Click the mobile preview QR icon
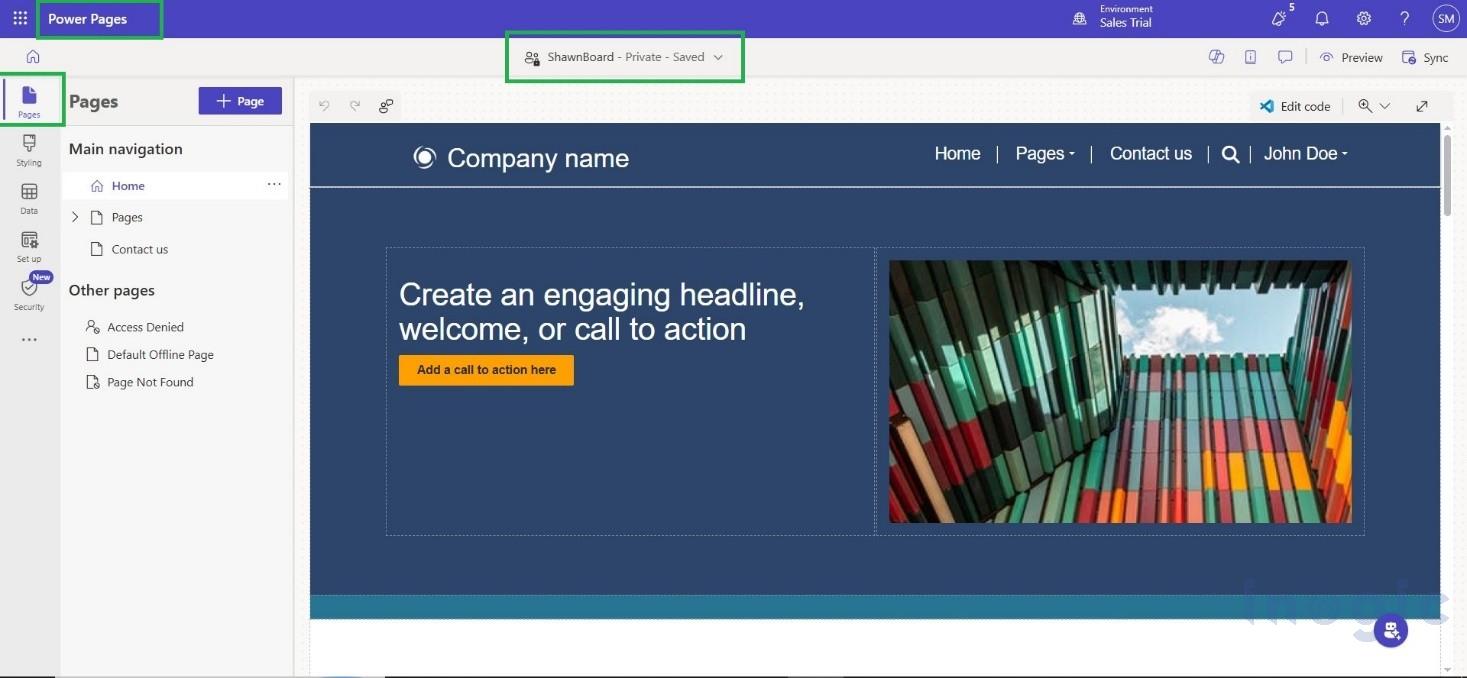This screenshot has width=1467, height=678. [x=1250, y=57]
